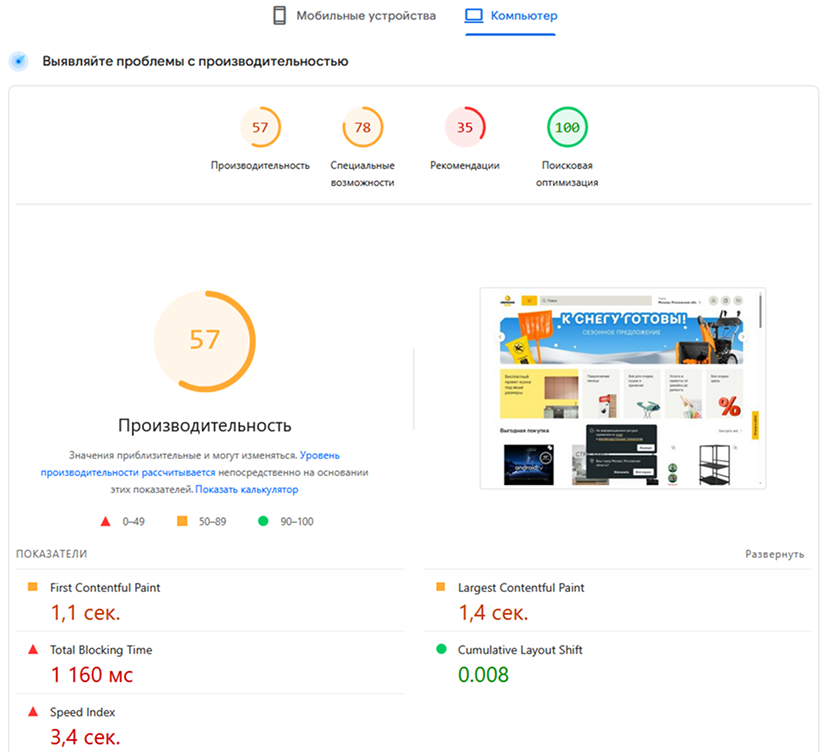Click the Специальные возможности label
Viewport: 830px width, 752px height.
363,174
